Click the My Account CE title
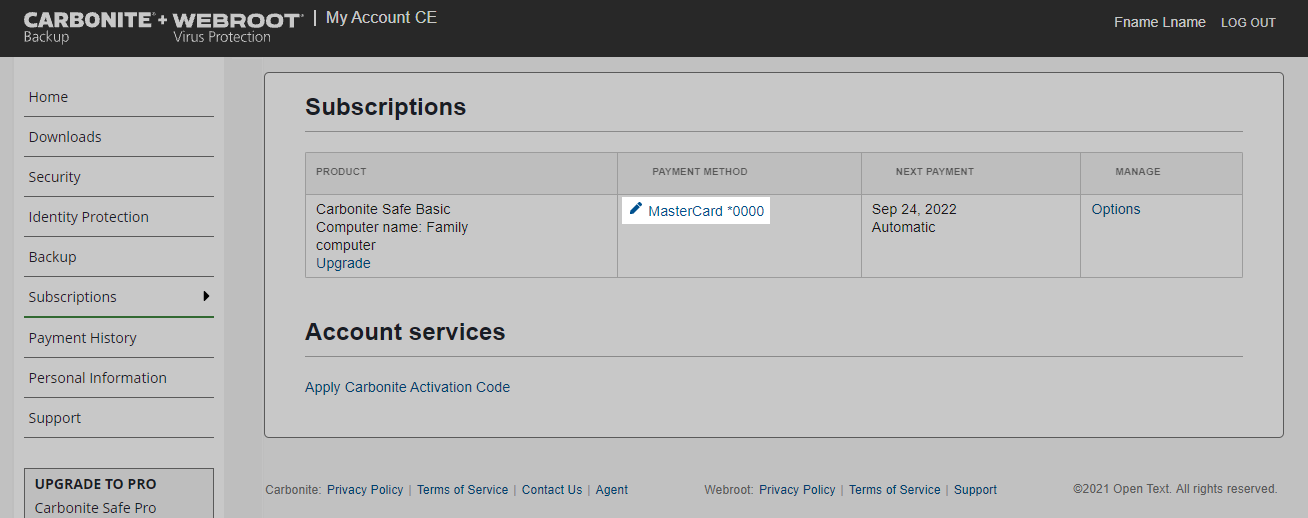This screenshot has width=1308, height=518. [x=381, y=18]
